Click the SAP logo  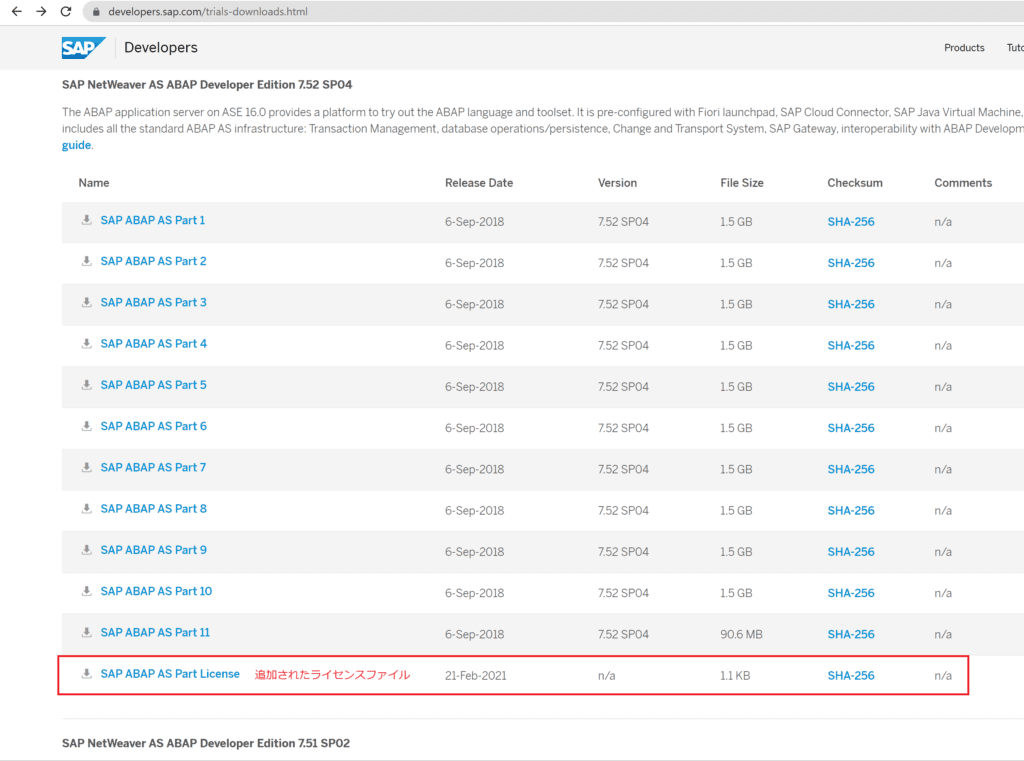[84, 48]
